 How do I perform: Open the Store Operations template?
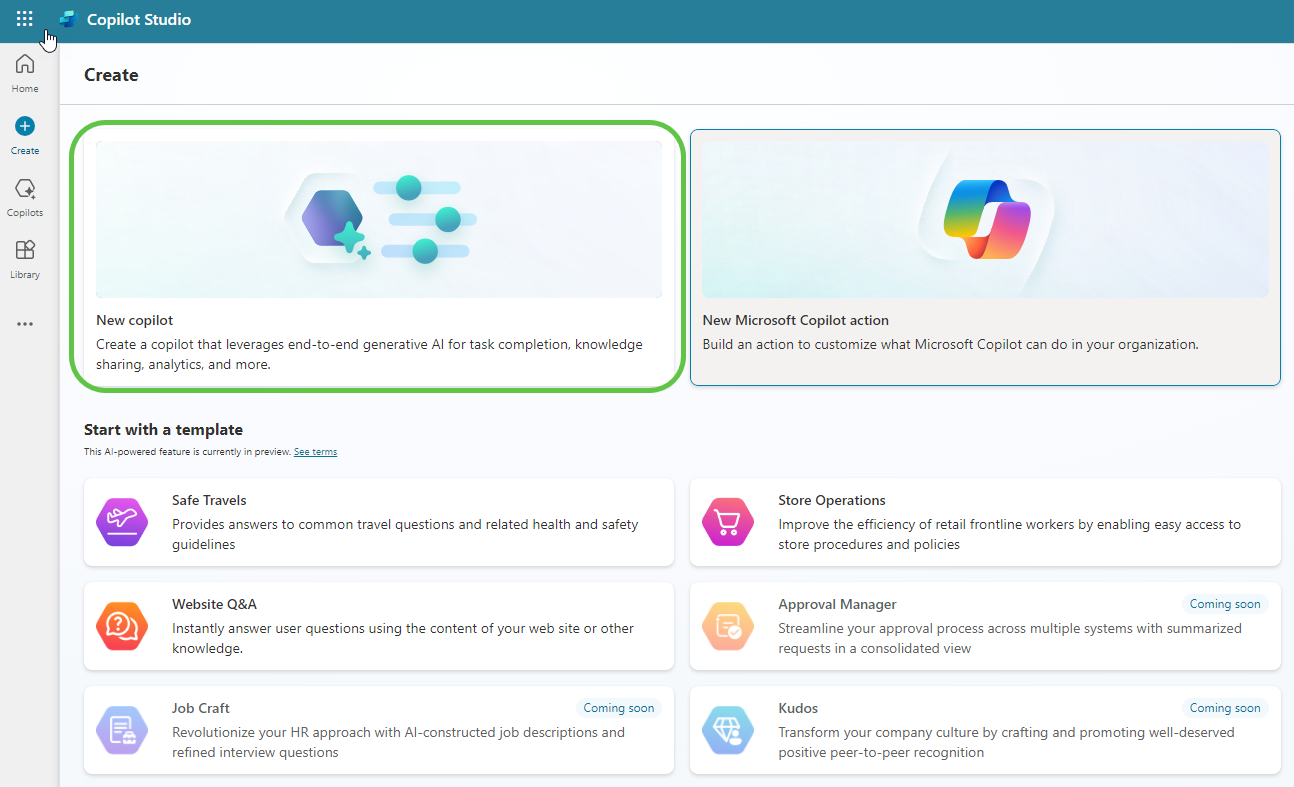click(x=984, y=521)
